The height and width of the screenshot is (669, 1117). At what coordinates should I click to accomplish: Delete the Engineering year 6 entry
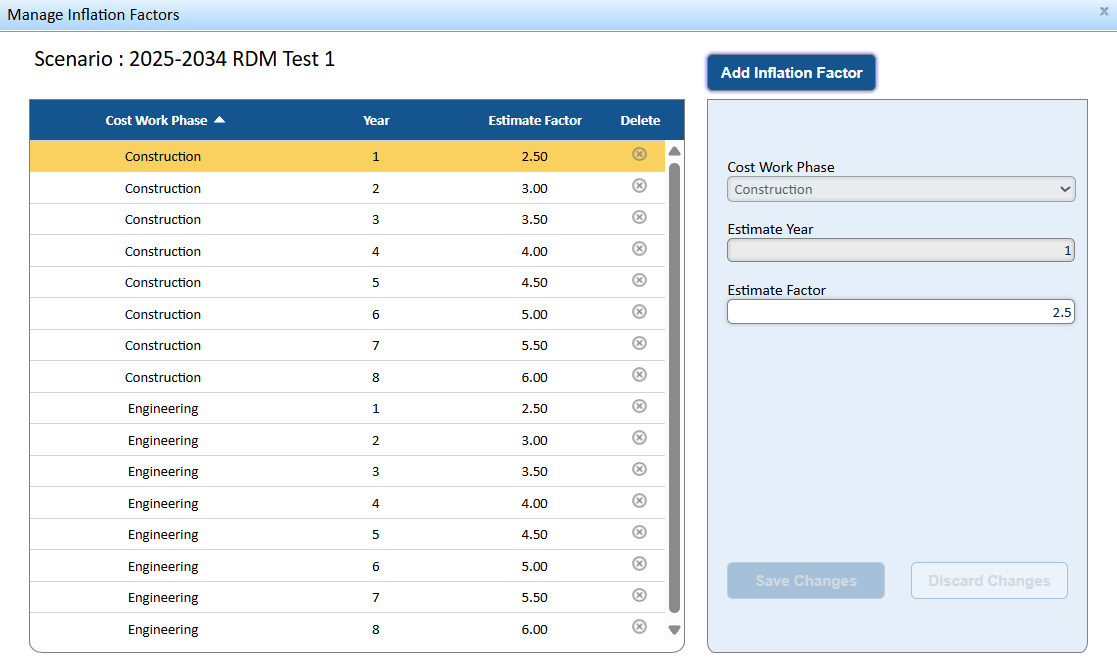(x=639, y=564)
